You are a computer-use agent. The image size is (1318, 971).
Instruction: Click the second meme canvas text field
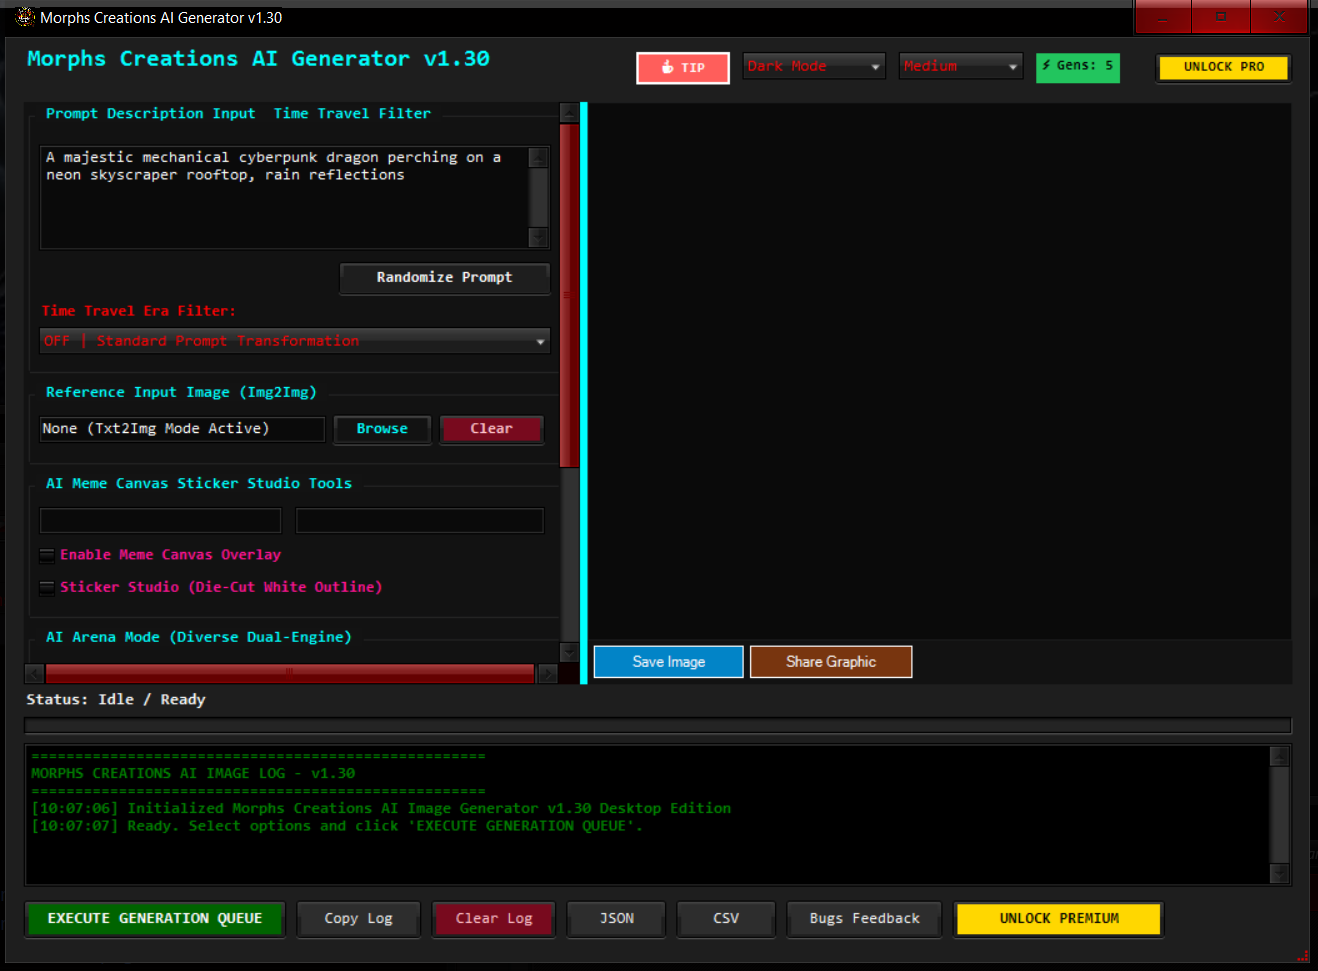(420, 520)
